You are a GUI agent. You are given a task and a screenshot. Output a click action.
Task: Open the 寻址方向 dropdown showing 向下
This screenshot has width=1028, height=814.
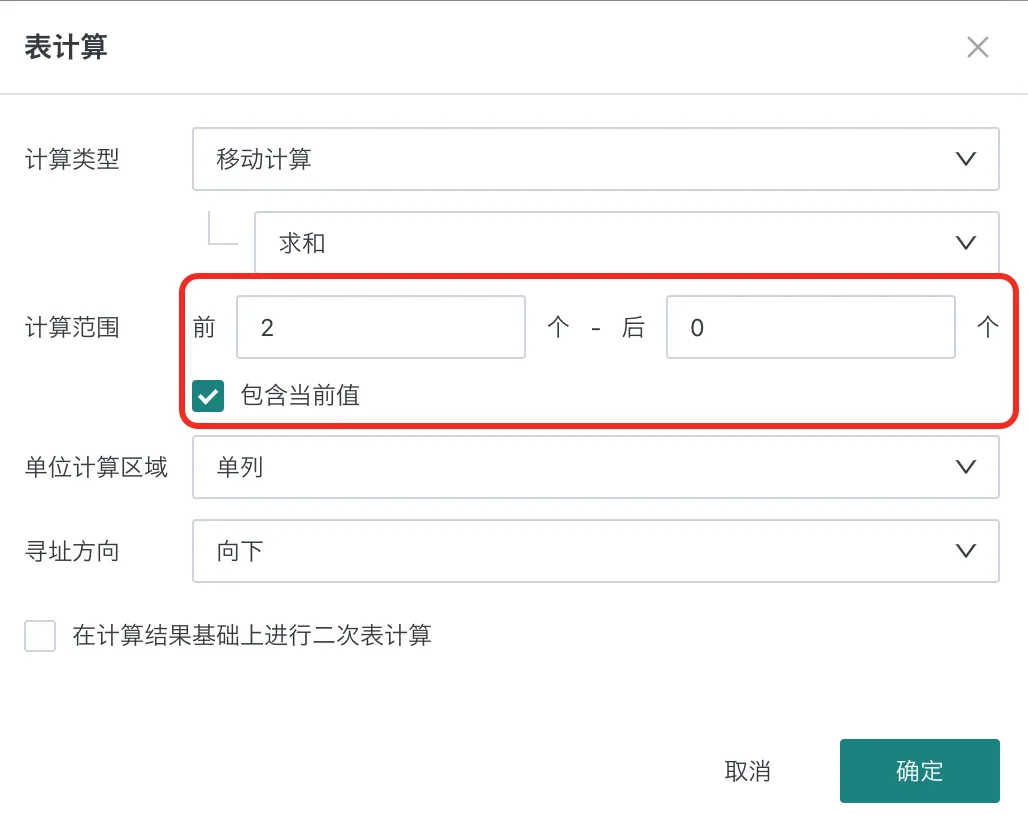tap(580, 551)
